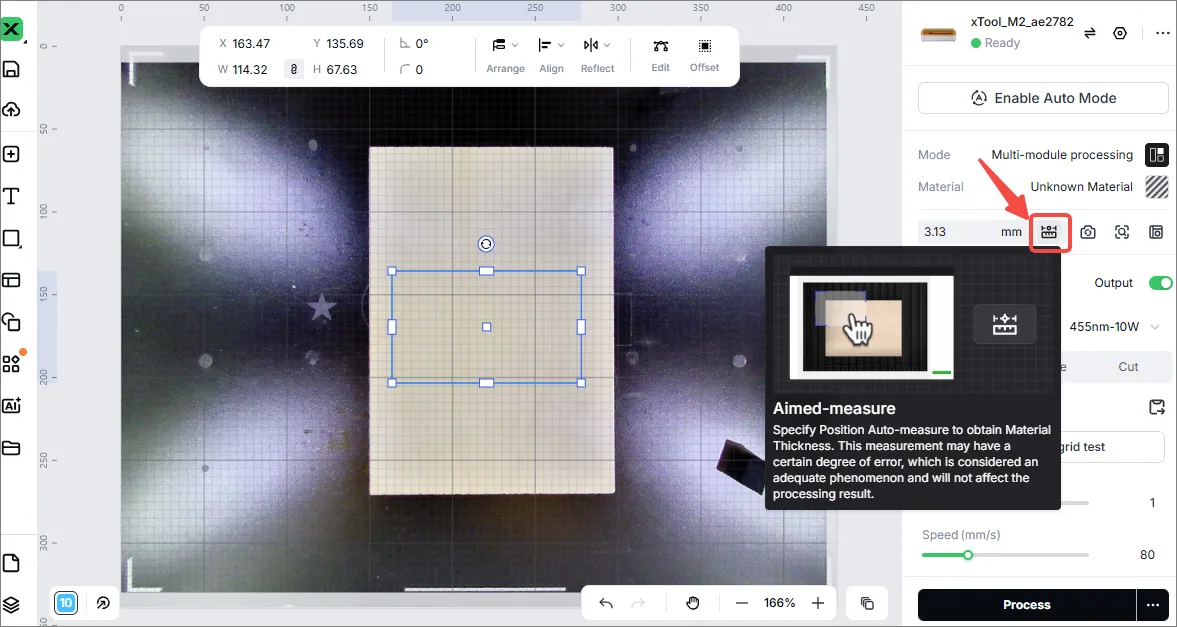This screenshot has height=627, width=1177.
Task: Click the Speed slider handle
Action: [968, 555]
